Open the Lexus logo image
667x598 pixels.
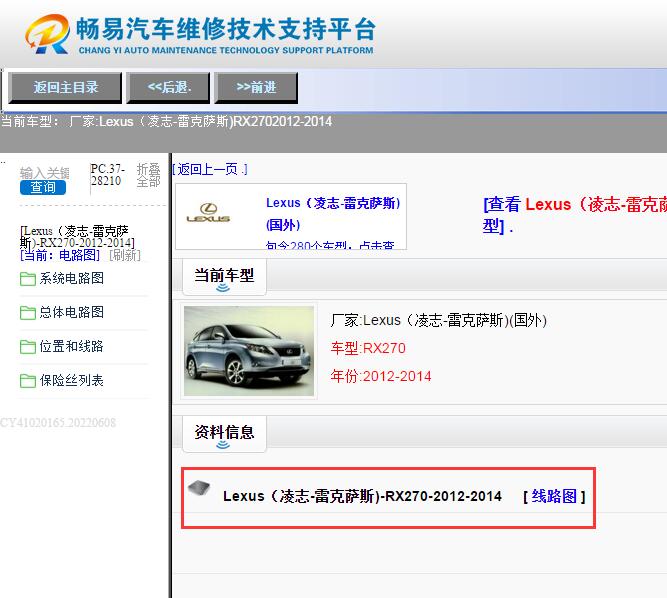pos(208,213)
